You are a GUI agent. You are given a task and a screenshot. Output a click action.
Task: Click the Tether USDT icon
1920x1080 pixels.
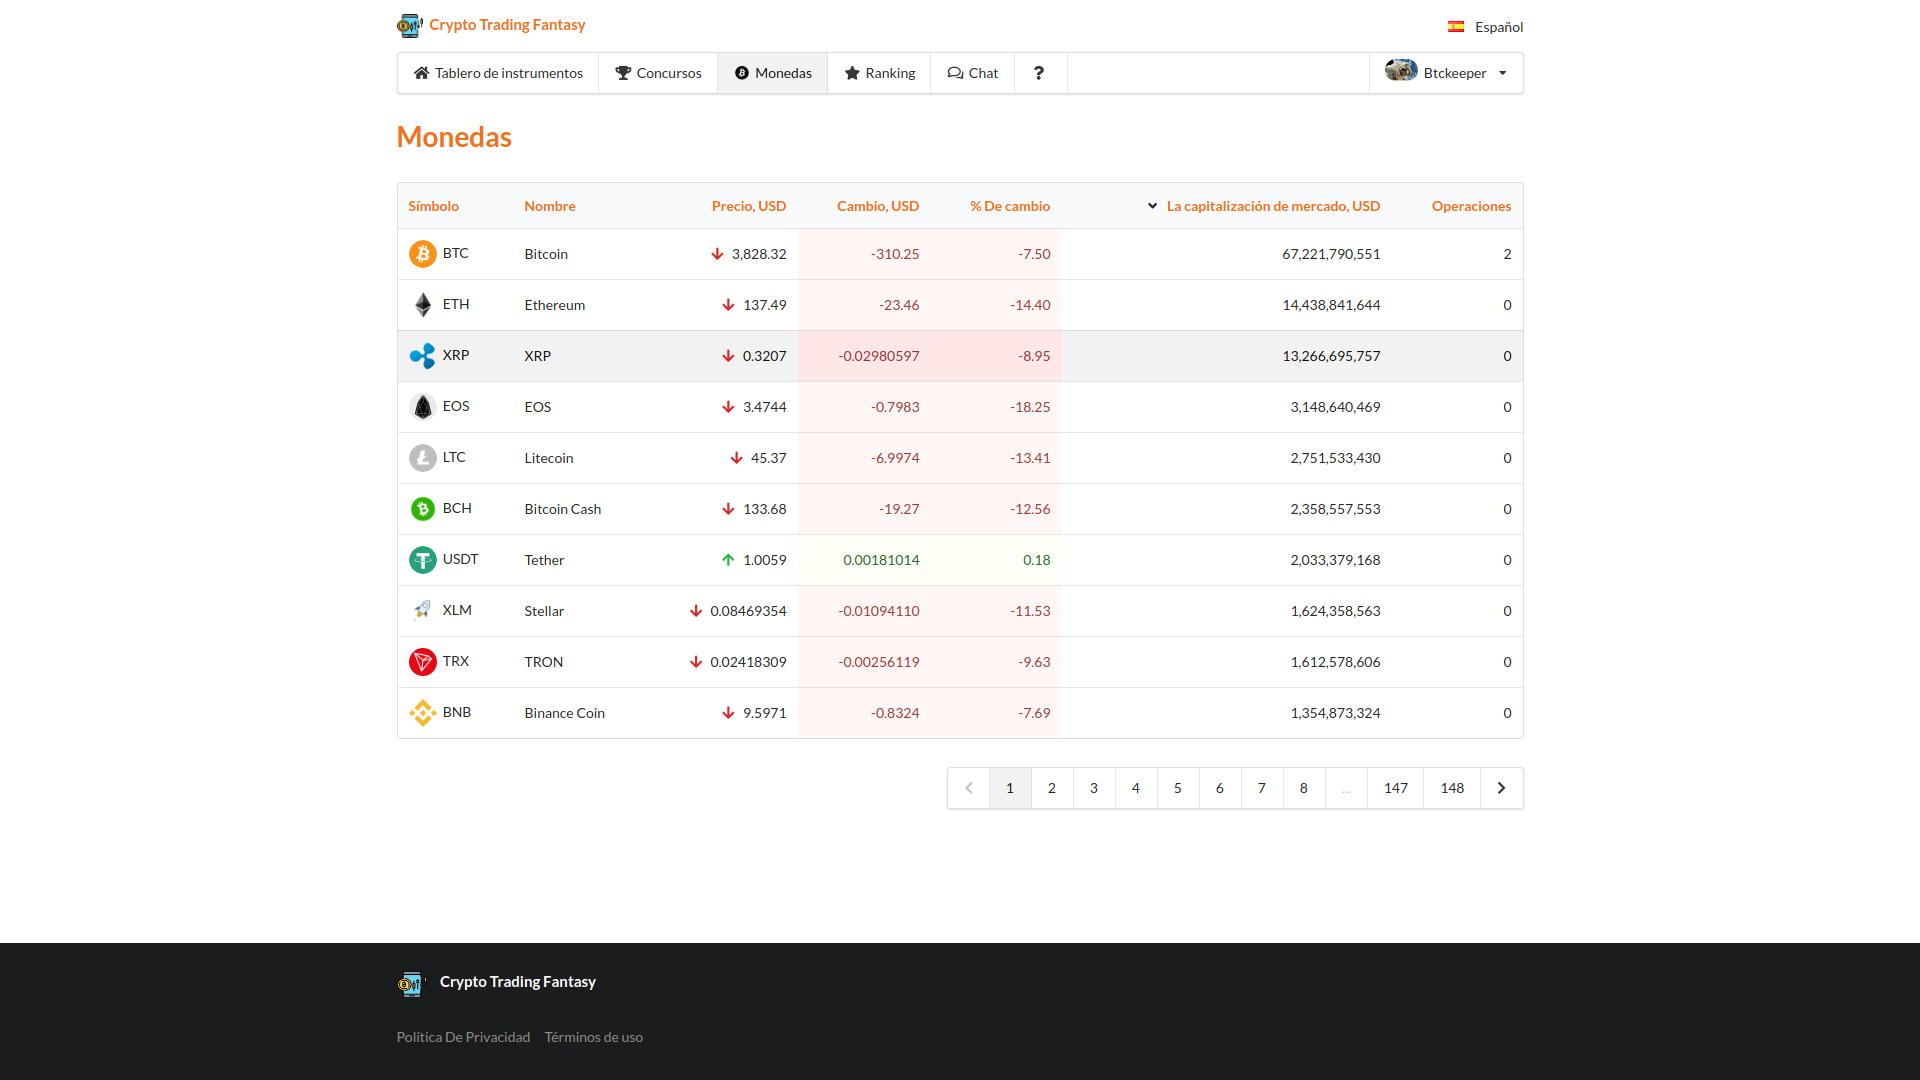(x=422, y=560)
